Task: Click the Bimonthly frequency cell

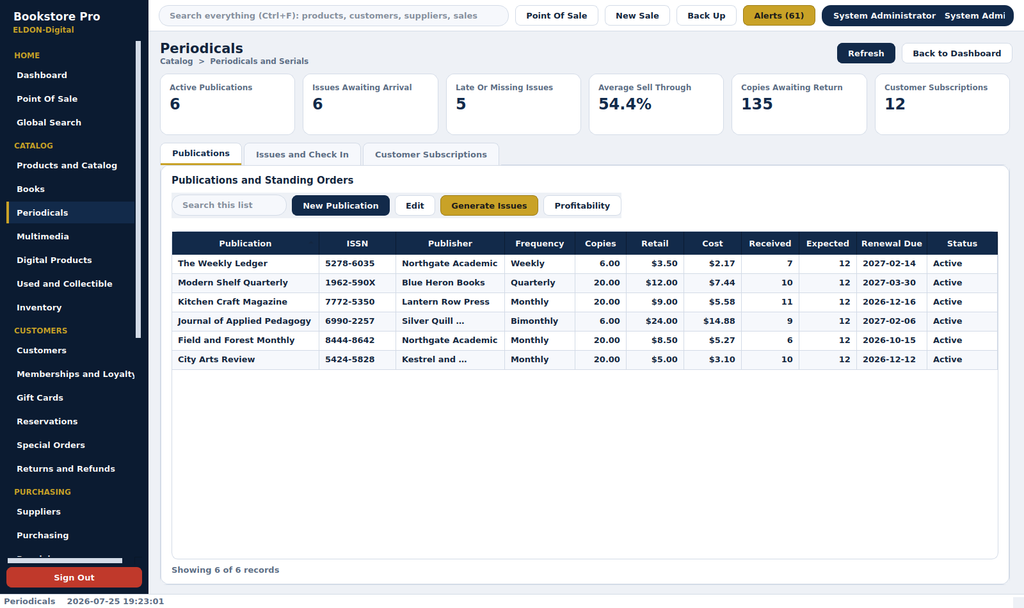Action: [539, 321]
